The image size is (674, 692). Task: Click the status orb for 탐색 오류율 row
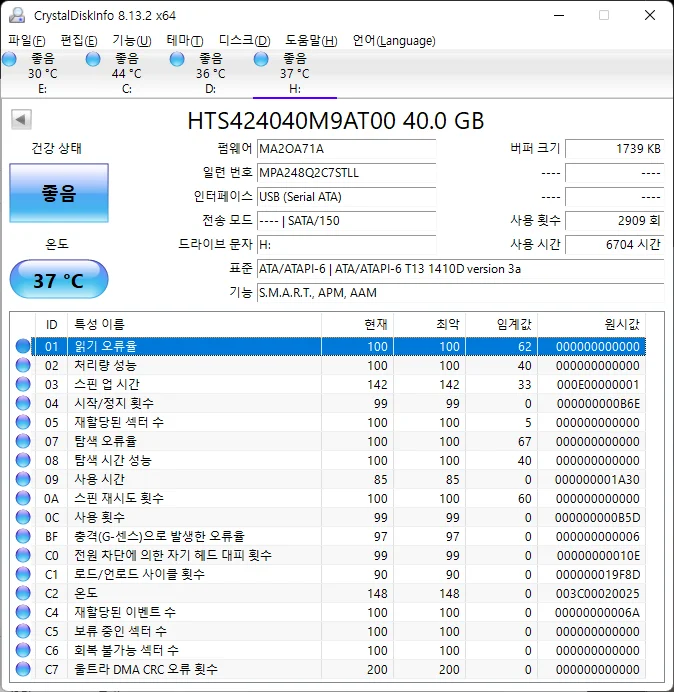tap(23, 441)
